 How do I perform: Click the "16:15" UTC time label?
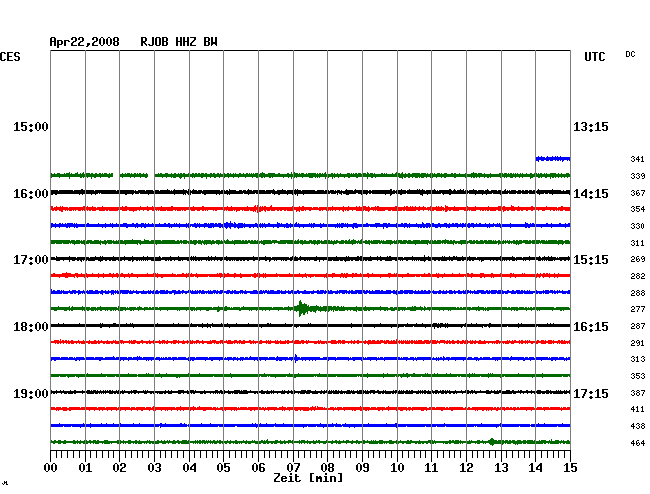click(x=591, y=327)
